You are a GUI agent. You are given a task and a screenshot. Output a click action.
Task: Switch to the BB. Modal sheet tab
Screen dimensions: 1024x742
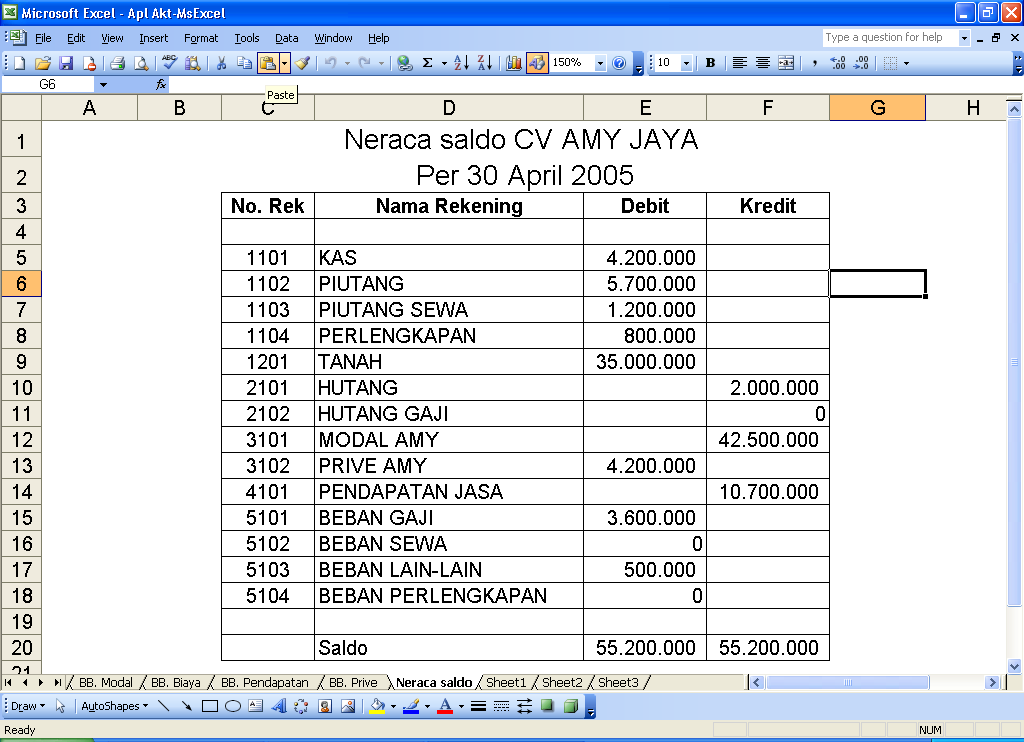coord(105,682)
